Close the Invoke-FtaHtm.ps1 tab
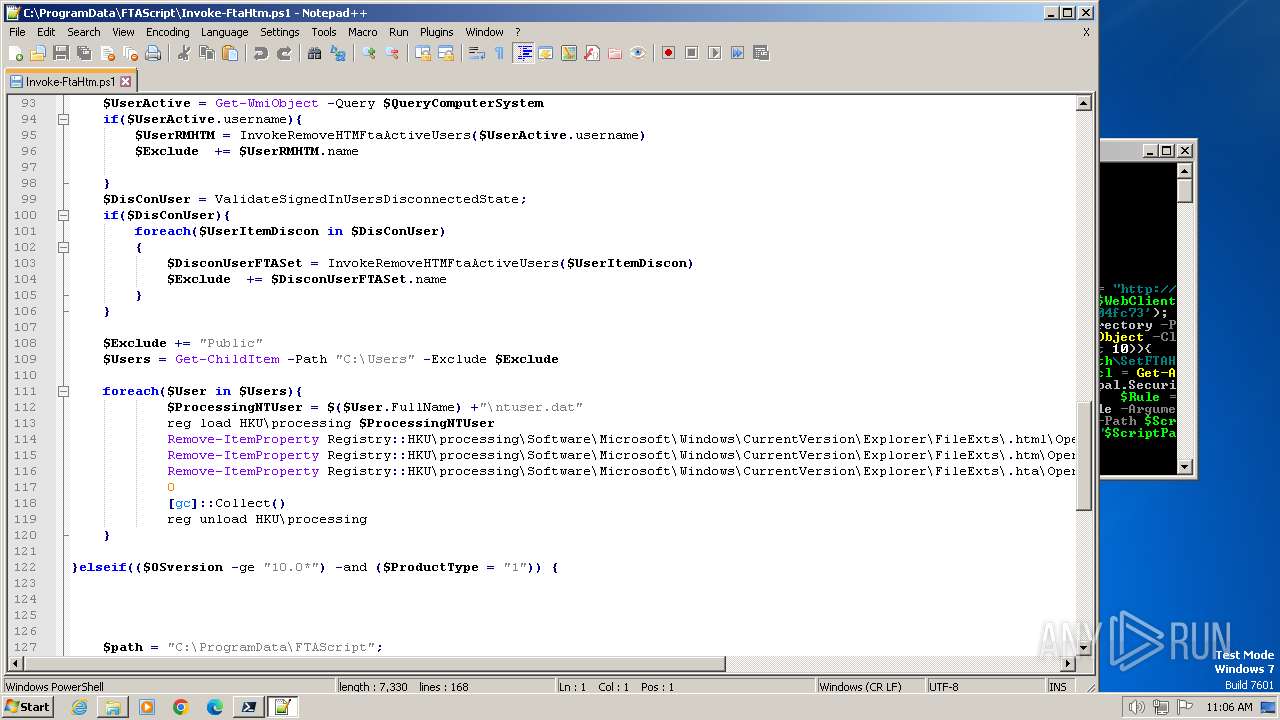This screenshot has height=720, width=1280. pos(126,82)
